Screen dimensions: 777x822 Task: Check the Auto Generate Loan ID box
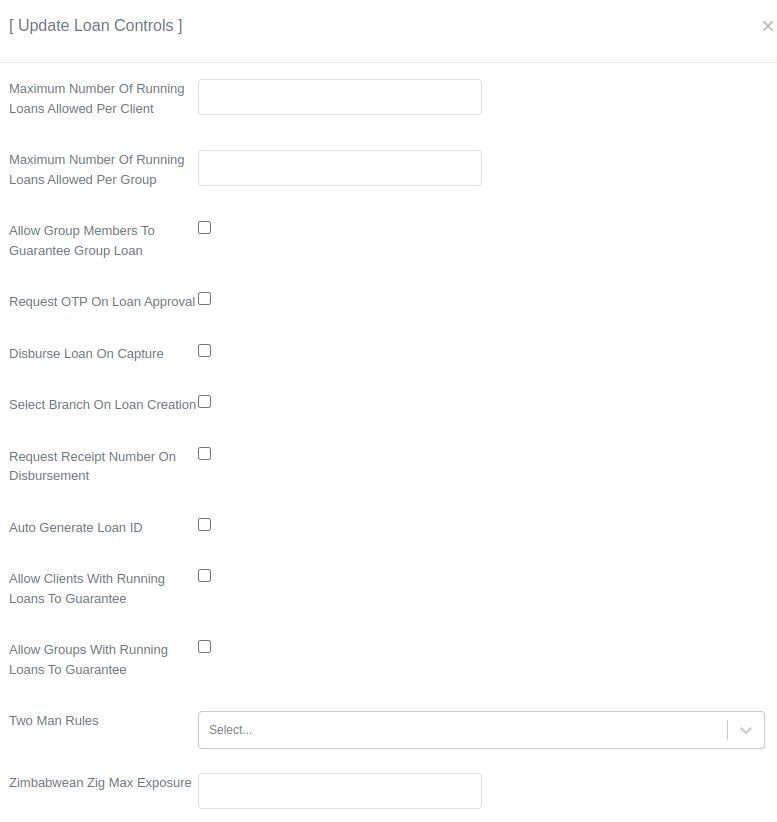tap(204, 525)
